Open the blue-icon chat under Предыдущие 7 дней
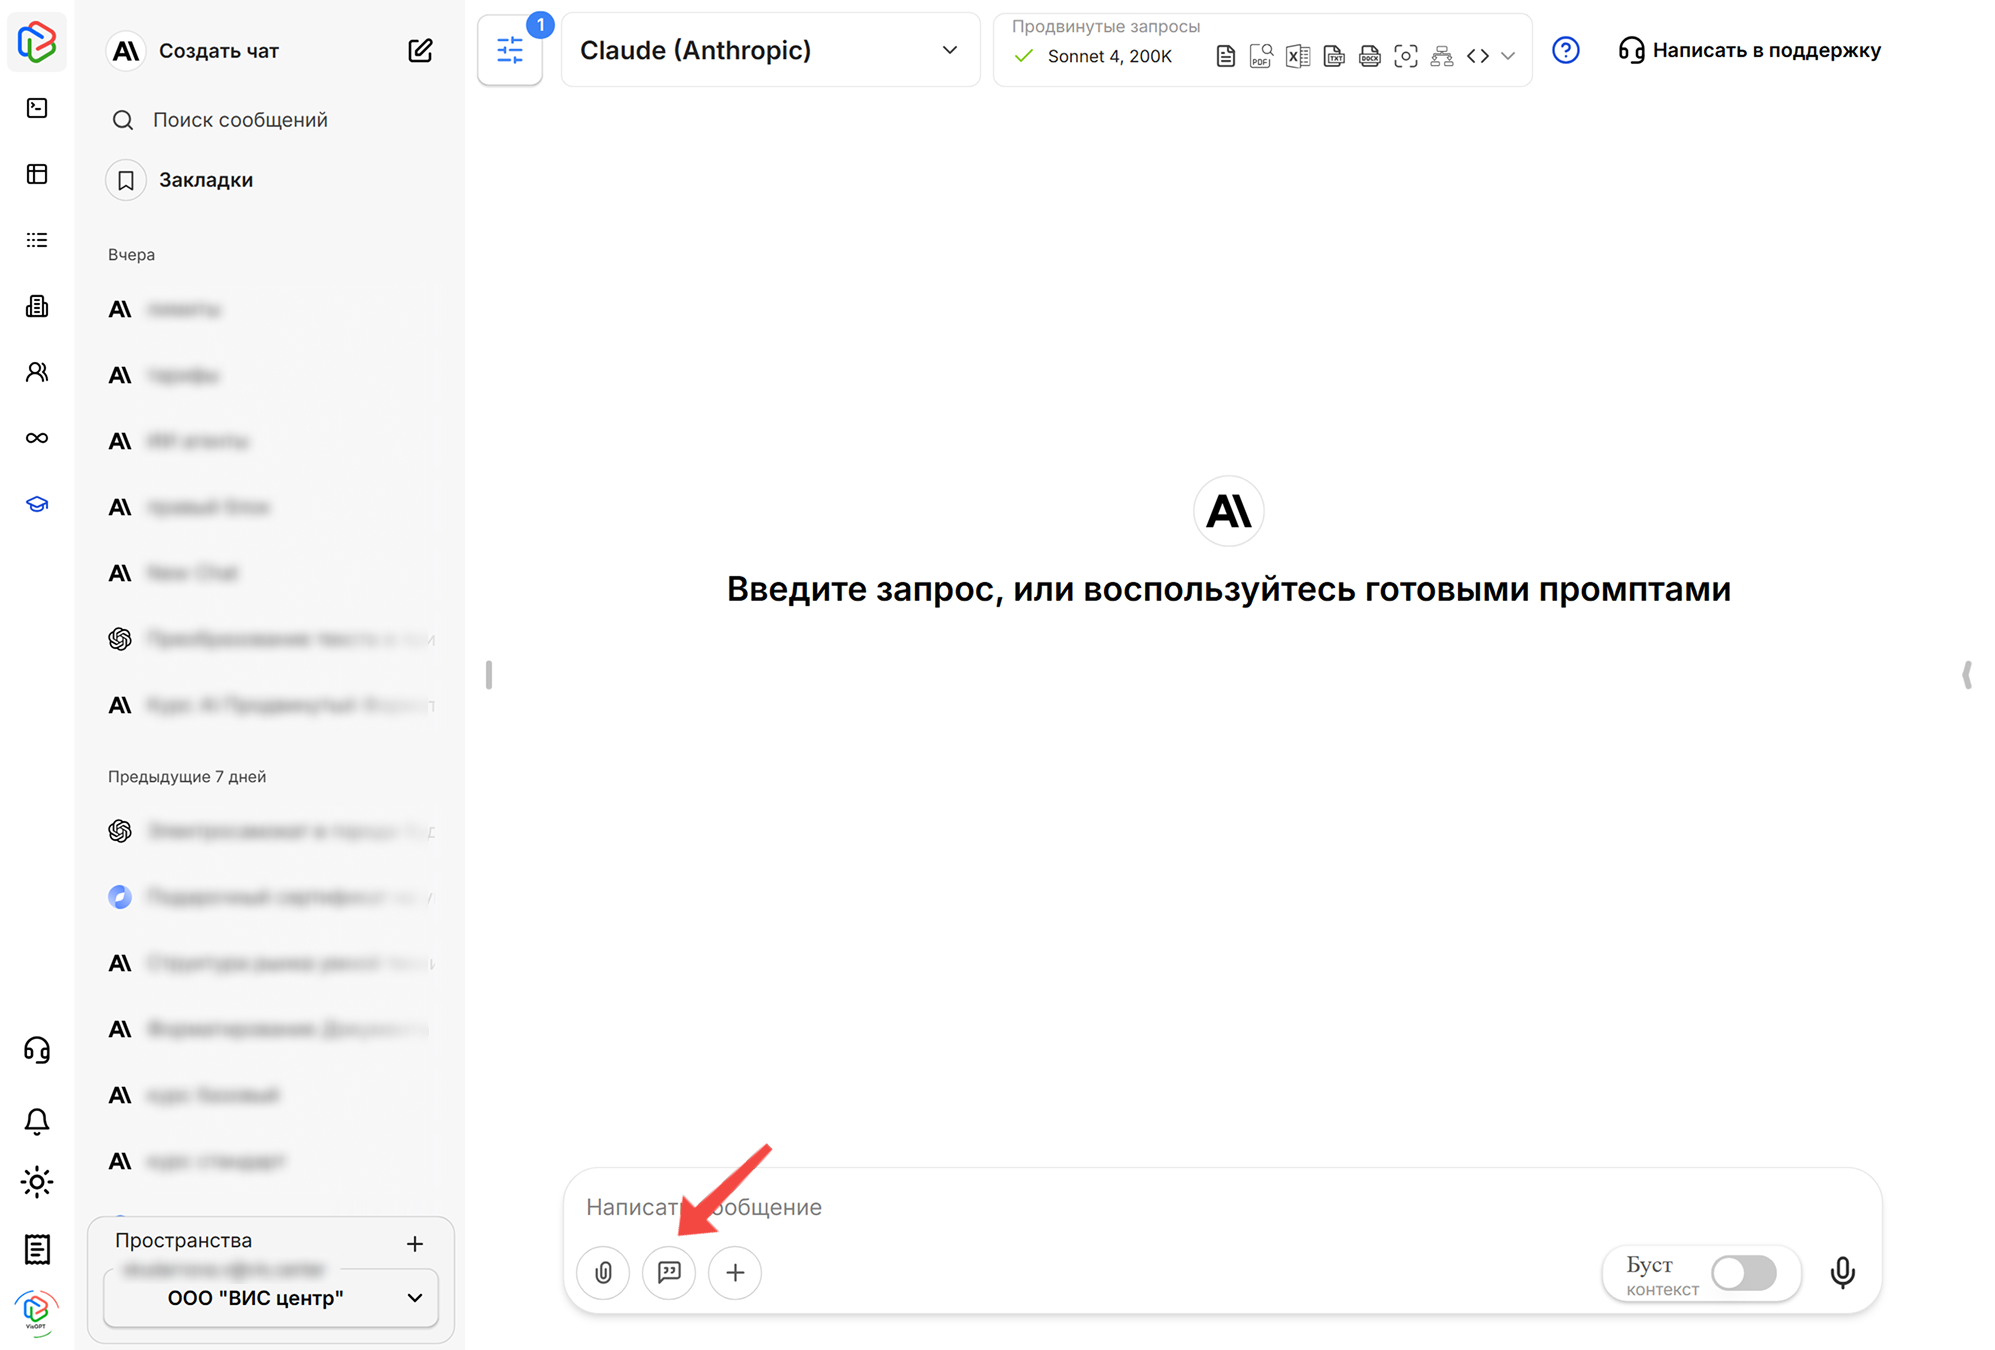 270,897
